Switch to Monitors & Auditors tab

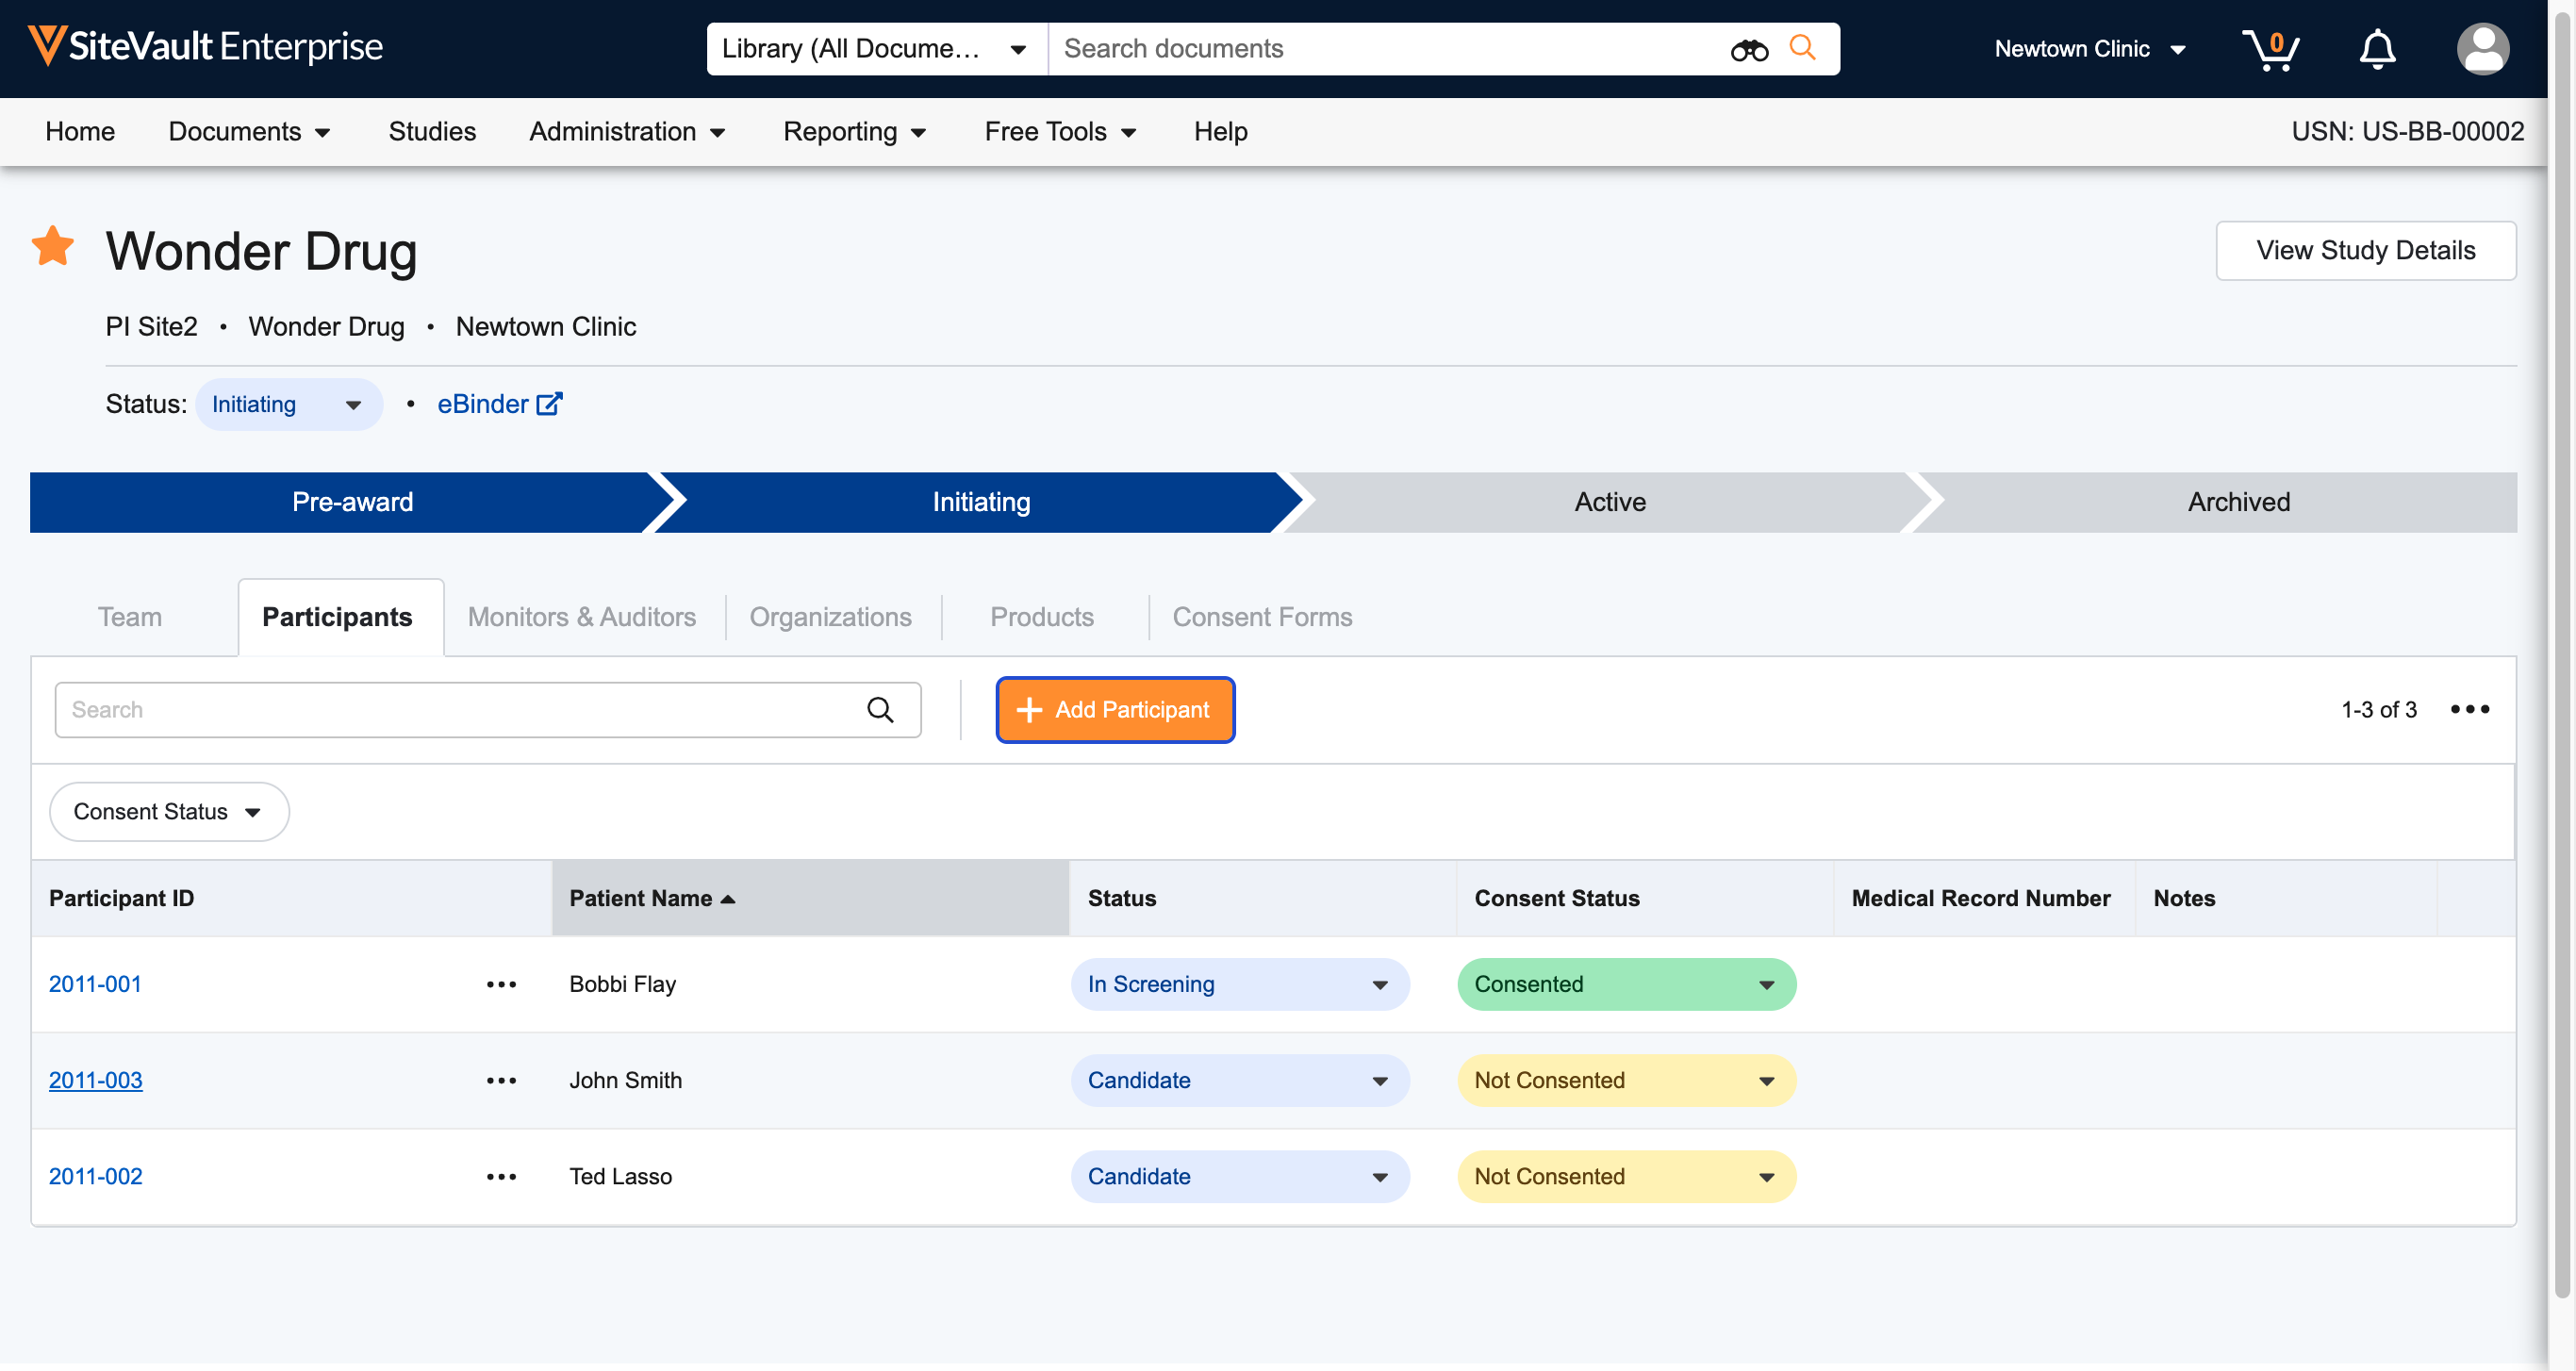(581, 617)
